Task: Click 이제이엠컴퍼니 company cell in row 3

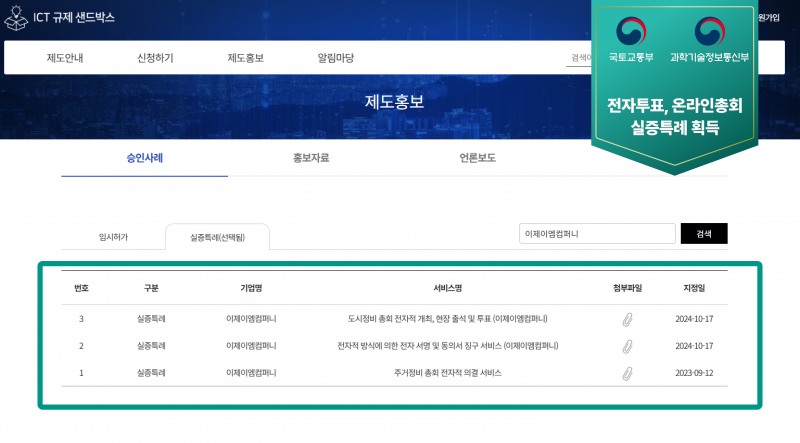Action: click(251, 319)
